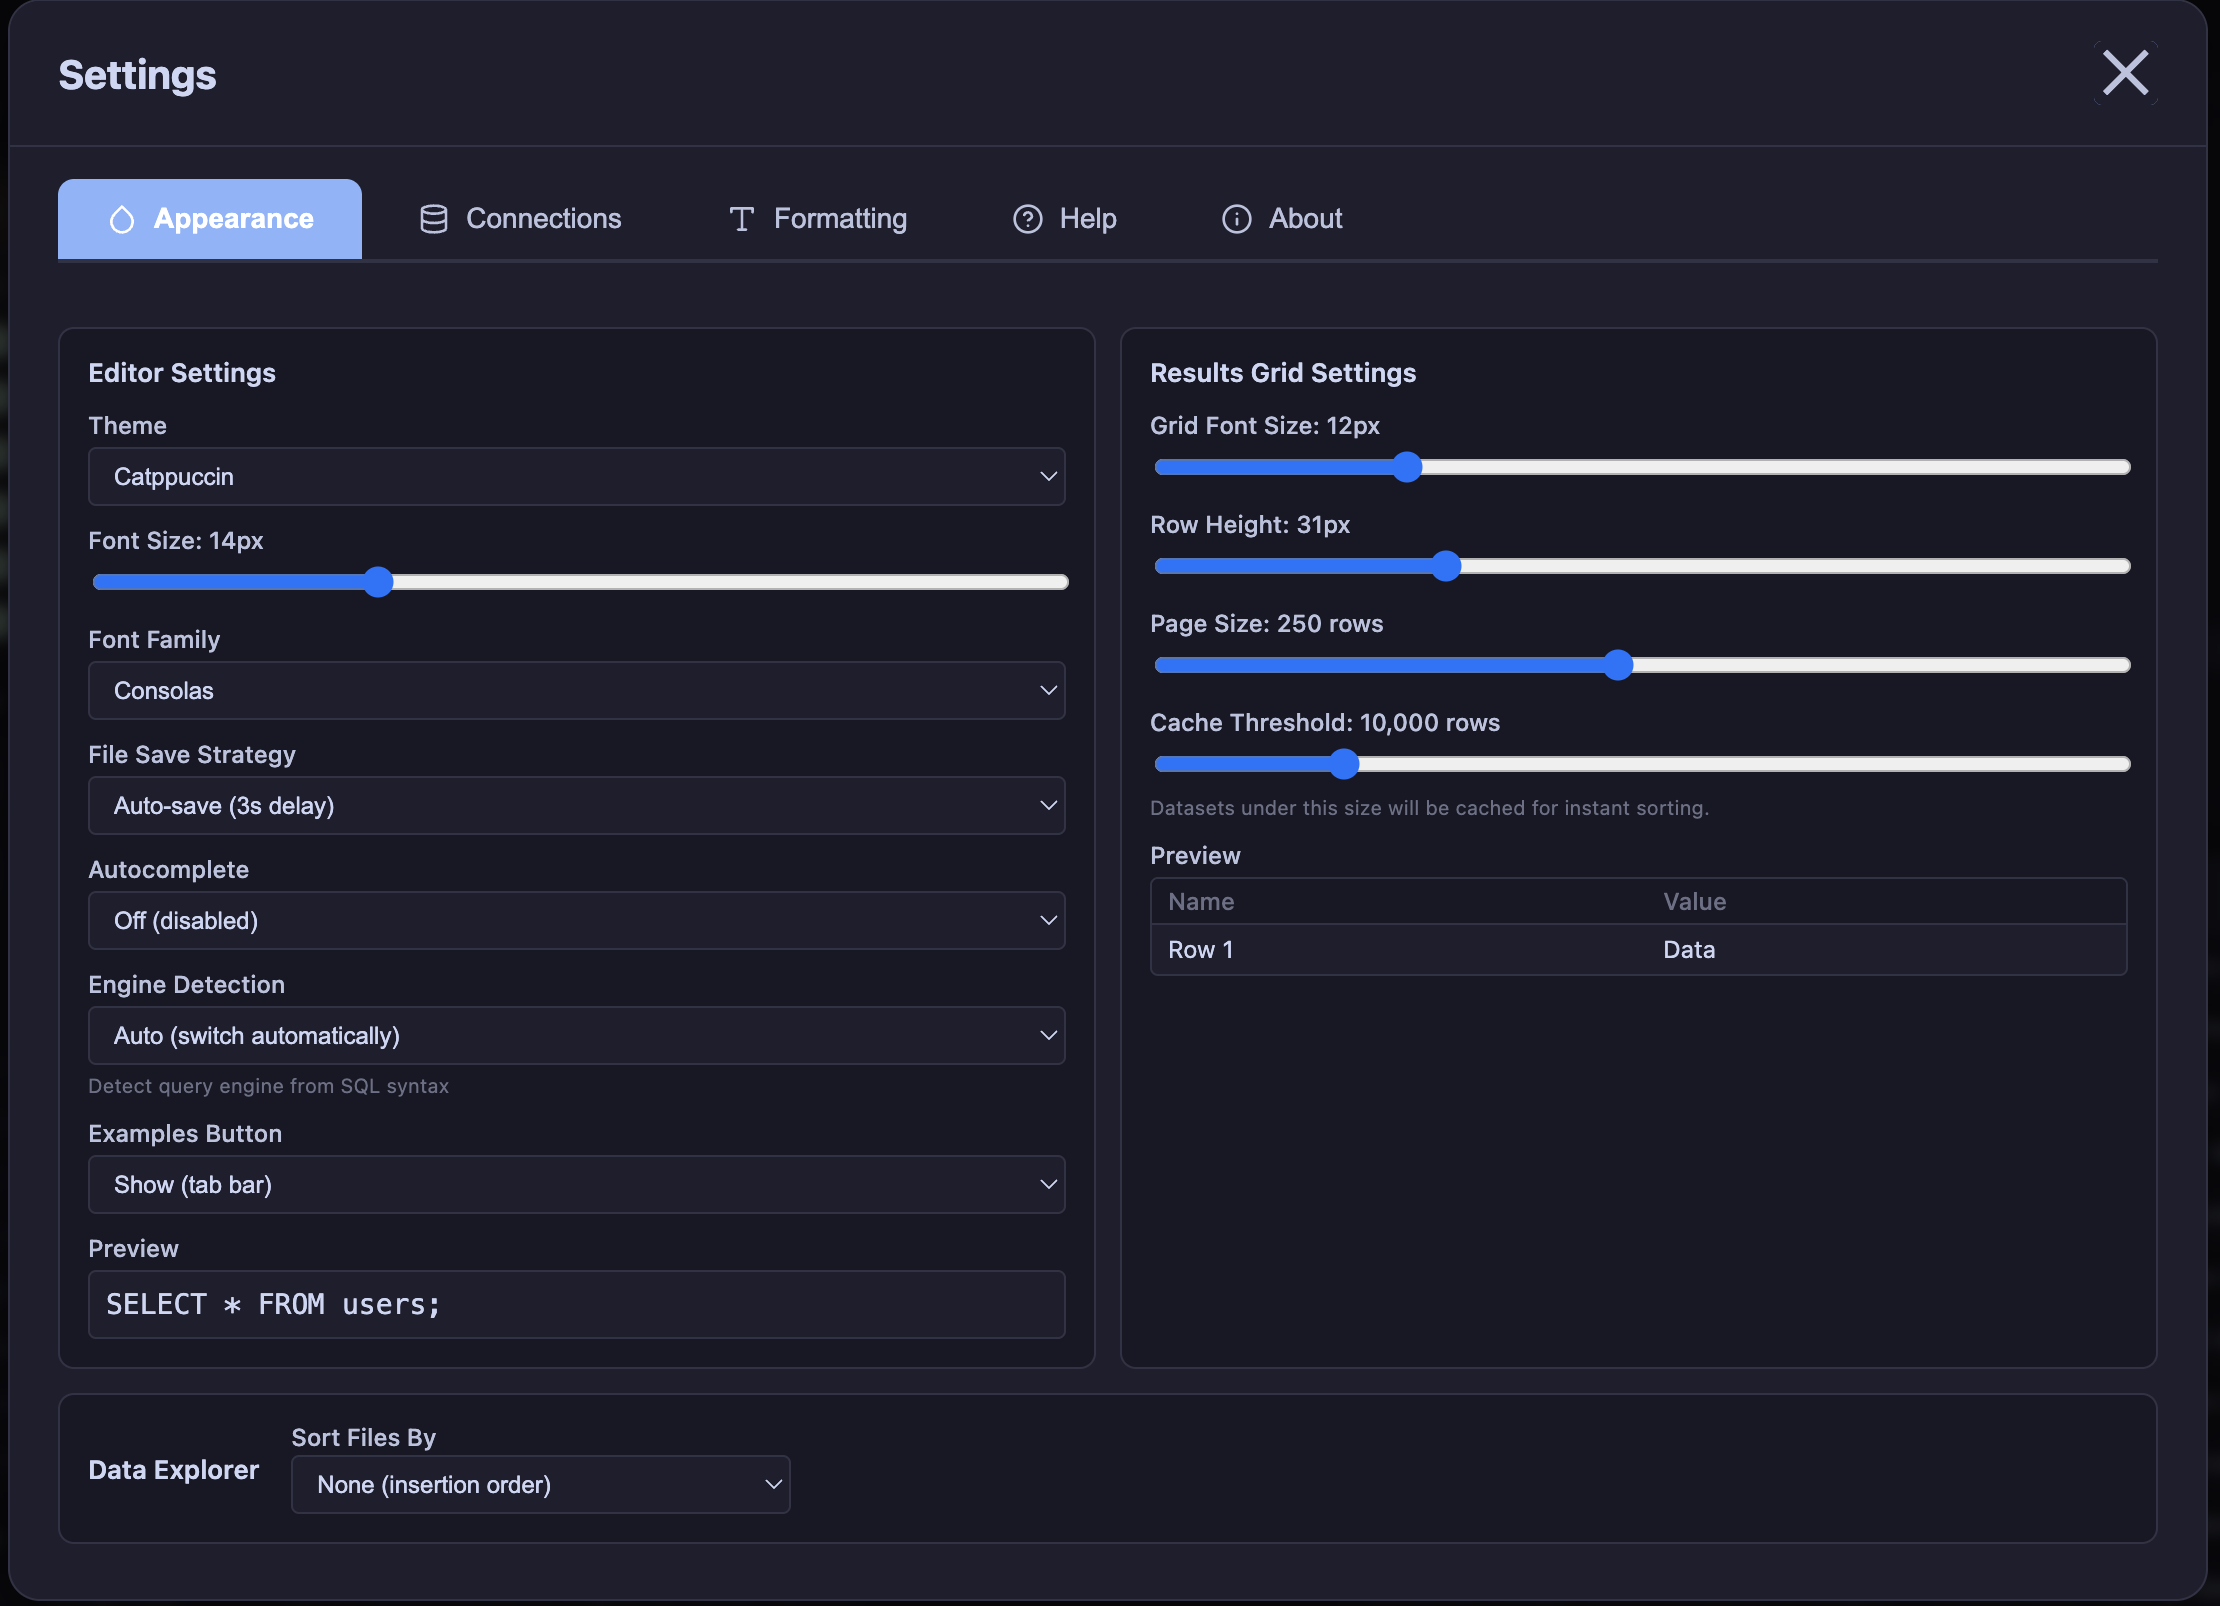Open the Sort Files By dropdown
The image size is (2220, 1606).
(x=540, y=1484)
